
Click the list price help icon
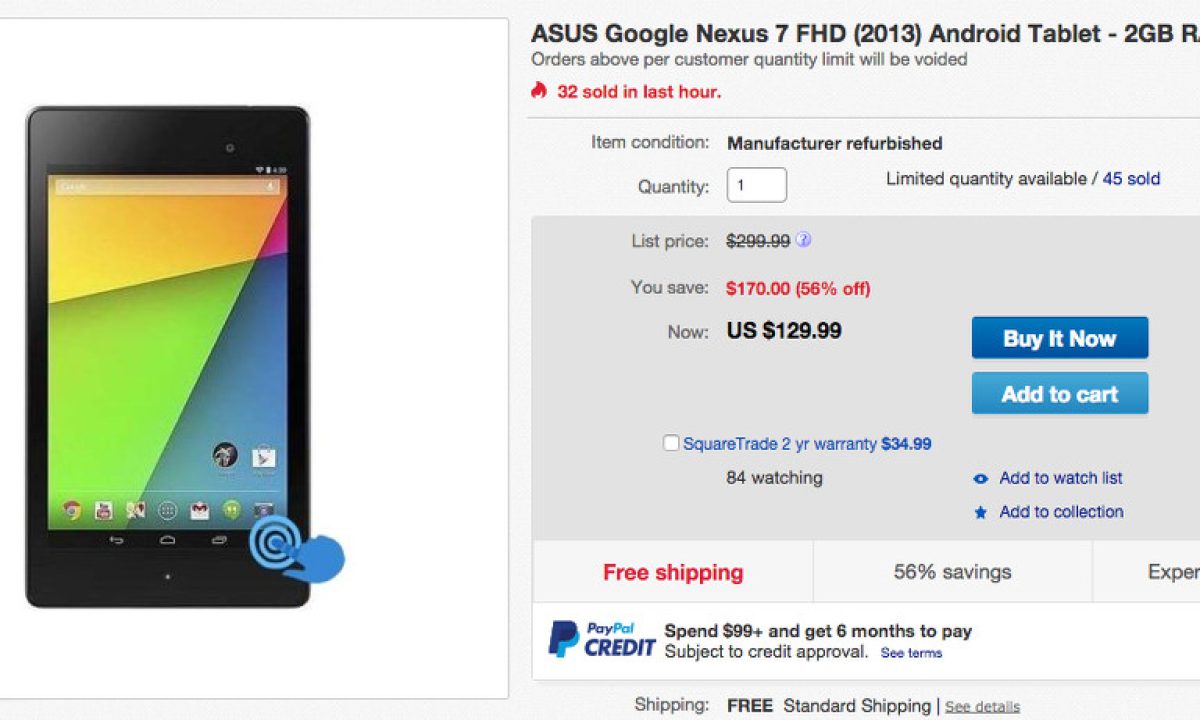point(803,240)
